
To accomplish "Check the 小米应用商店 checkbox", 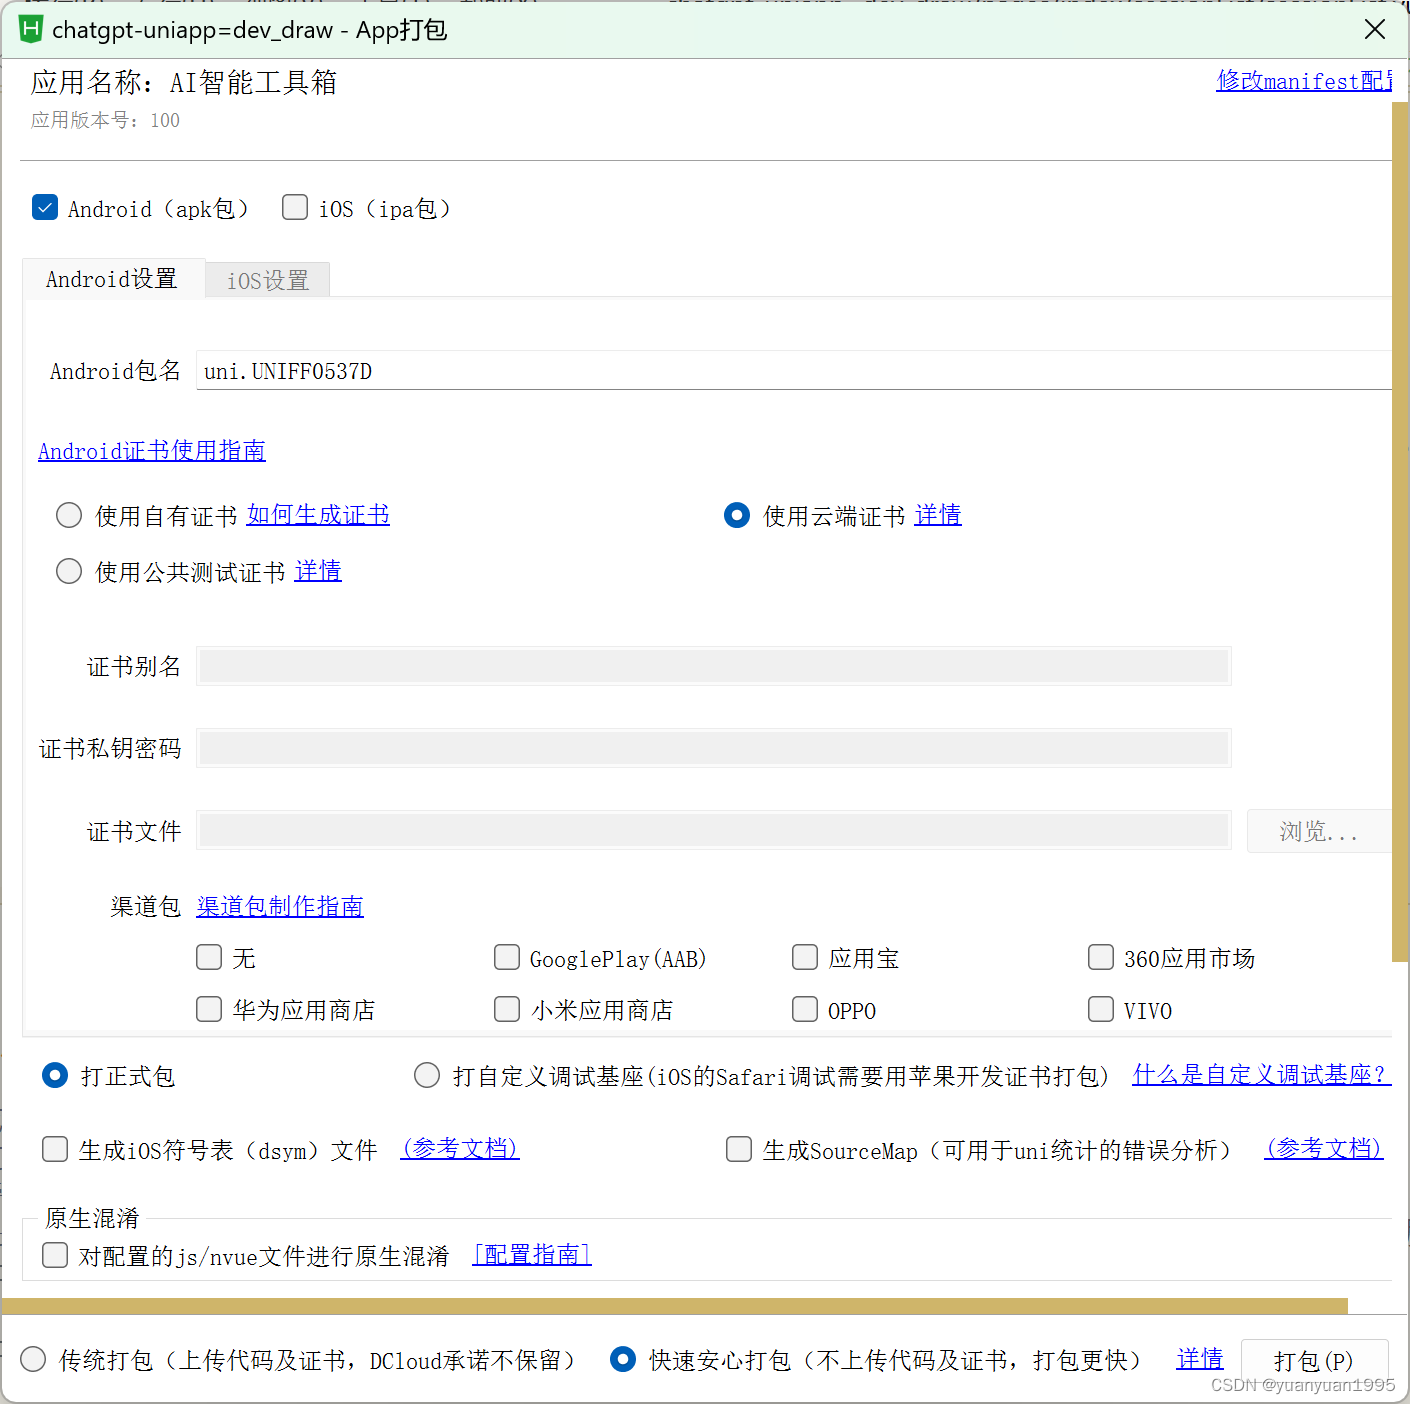I will (x=507, y=1009).
